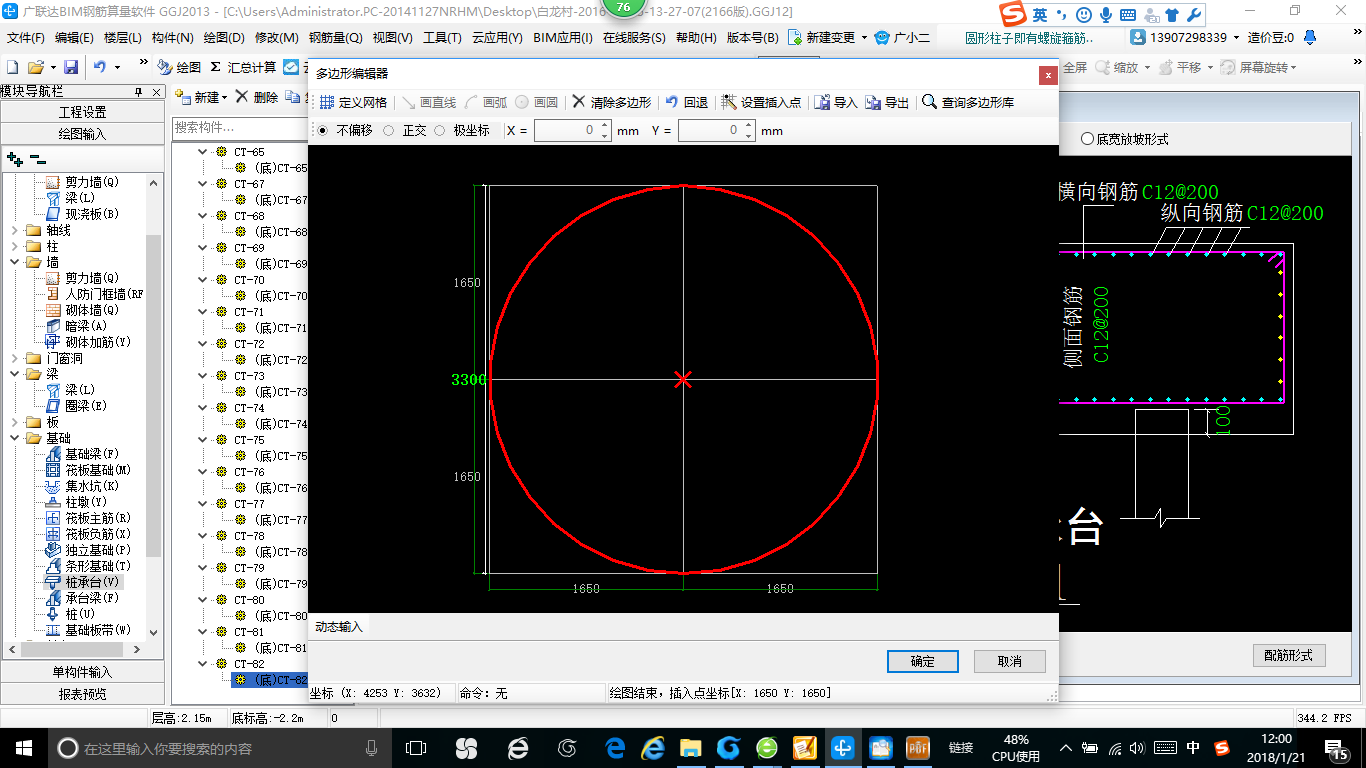Click the Undo (回退) tool in polygon editor
The height and width of the screenshot is (768, 1366).
(687, 102)
